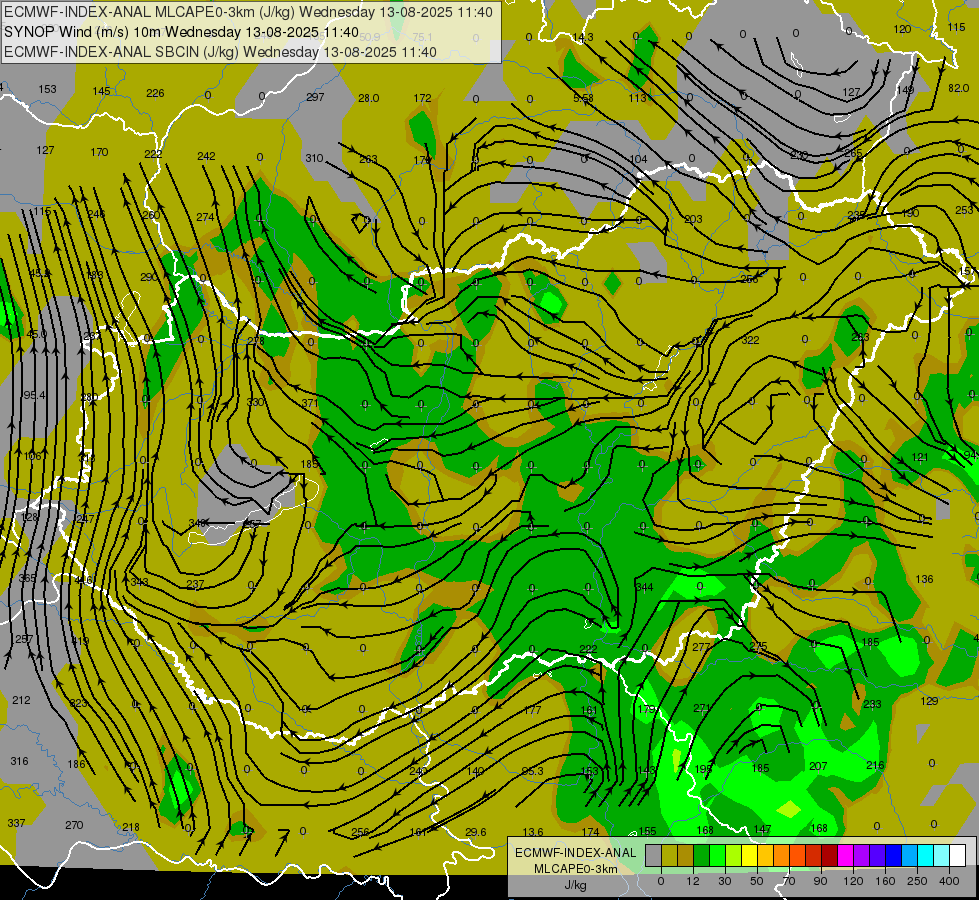Click the SBCIN value 207
Image resolution: width=979 pixels, height=900 pixels.
(x=818, y=766)
